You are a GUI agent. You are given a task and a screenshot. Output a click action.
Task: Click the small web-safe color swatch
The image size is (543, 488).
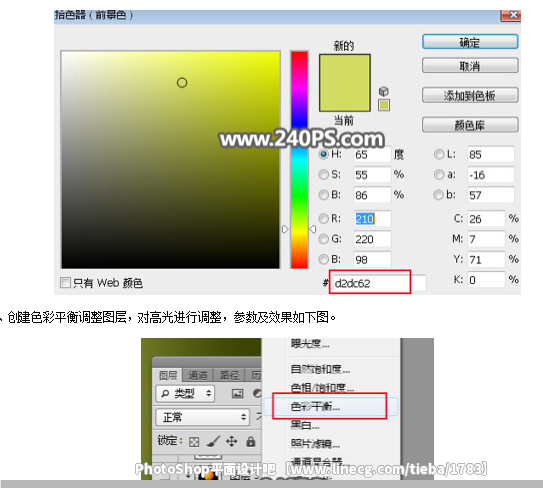click(384, 105)
